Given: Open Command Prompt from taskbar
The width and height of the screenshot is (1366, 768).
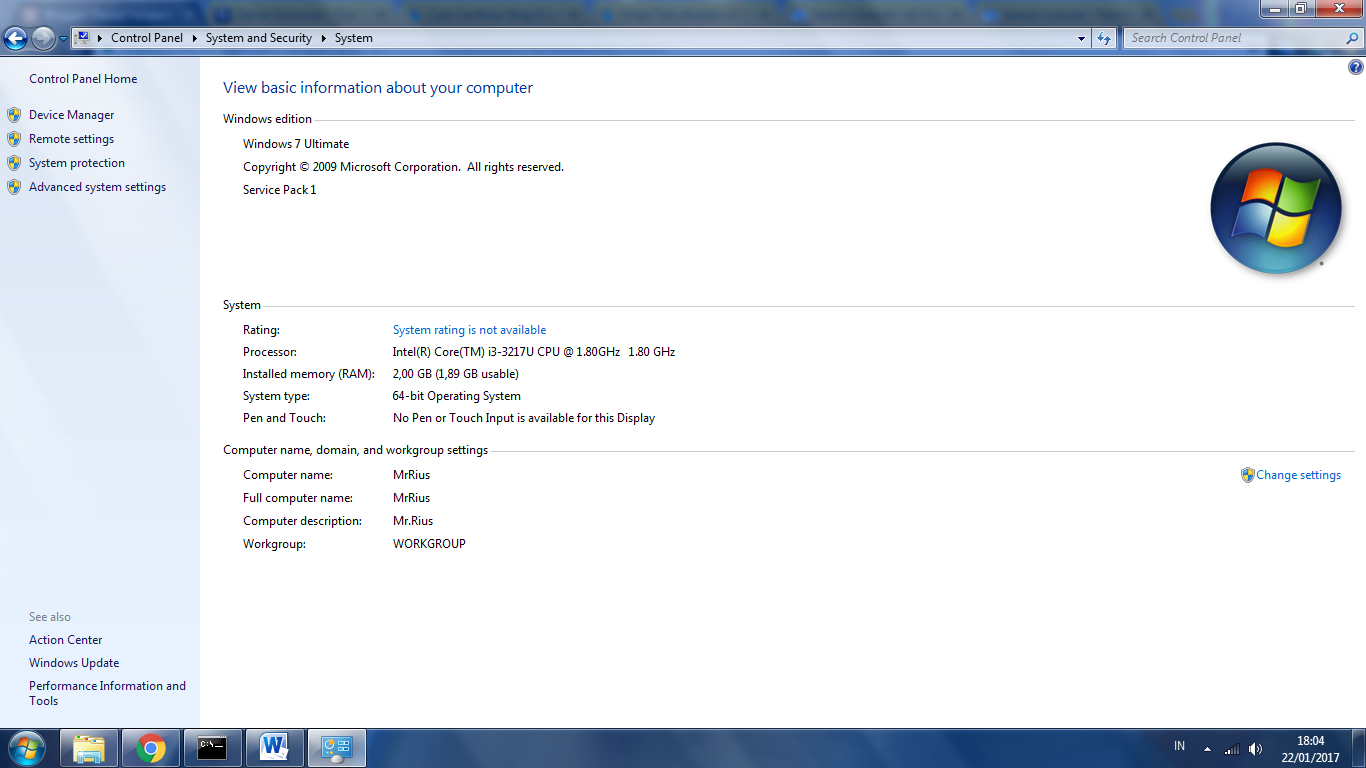Looking at the screenshot, I should tap(212, 748).
